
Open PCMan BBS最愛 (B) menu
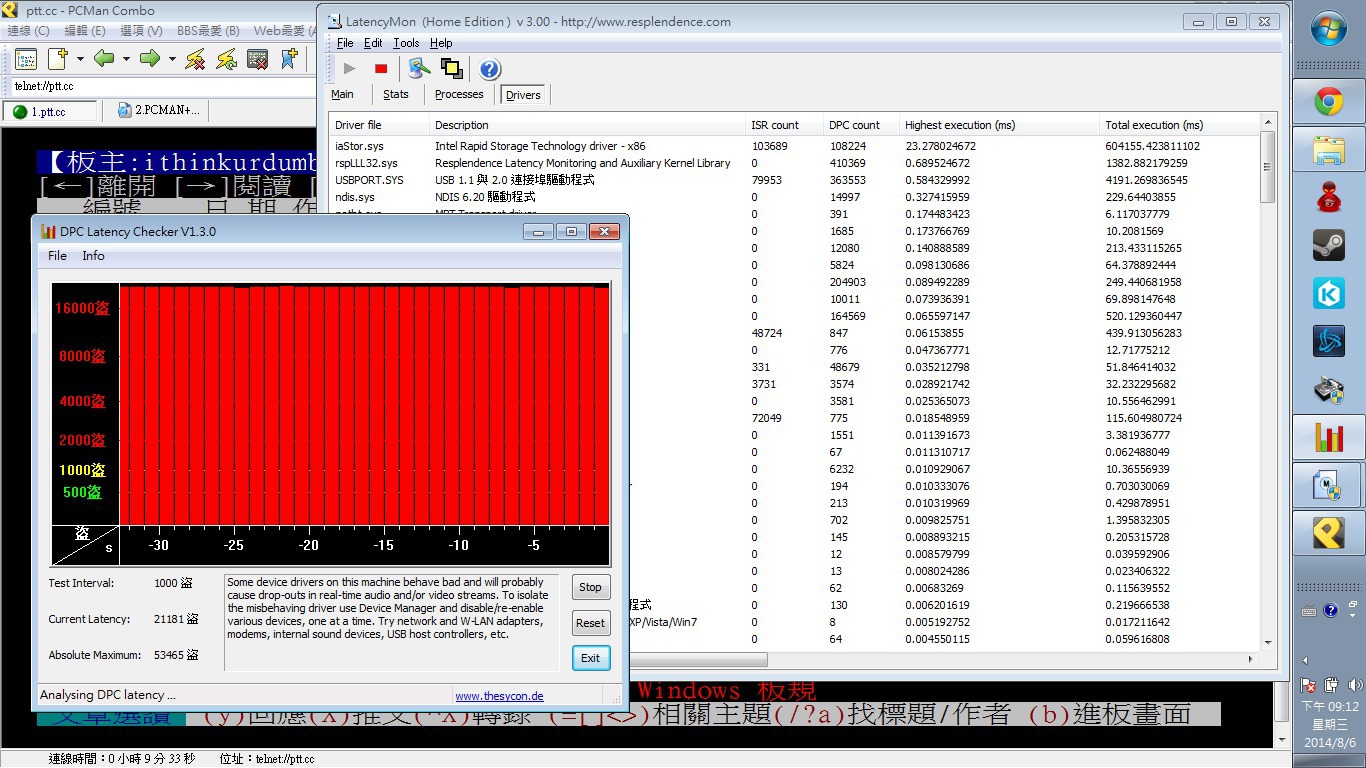click(x=208, y=31)
